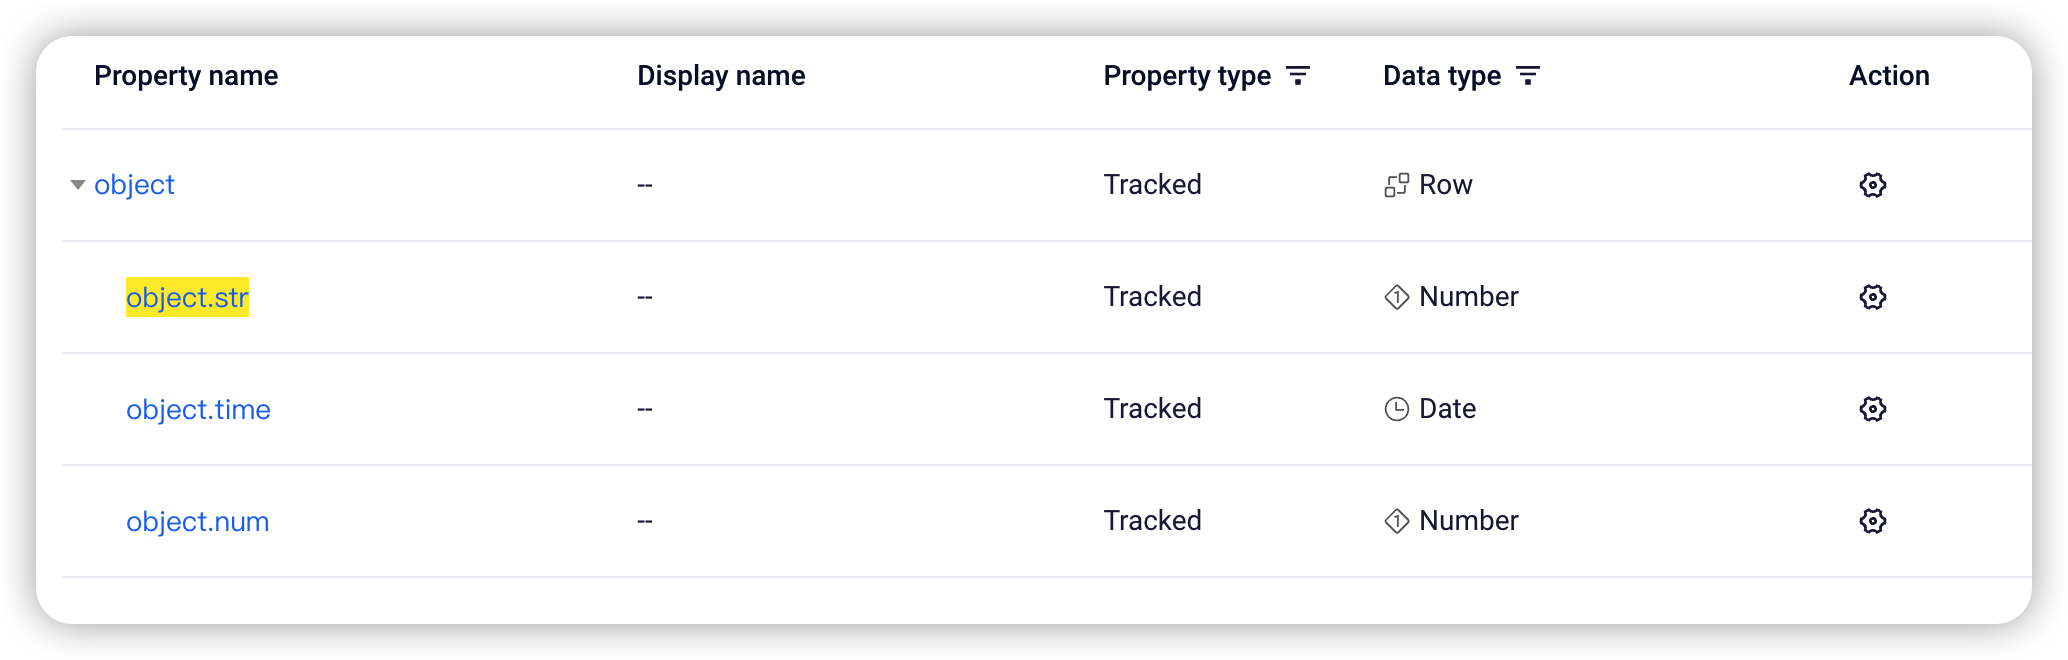Viewport: 2068px width, 660px height.
Task: Click the Row data type icon
Action: pyautogui.click(x=1396, y=185)
